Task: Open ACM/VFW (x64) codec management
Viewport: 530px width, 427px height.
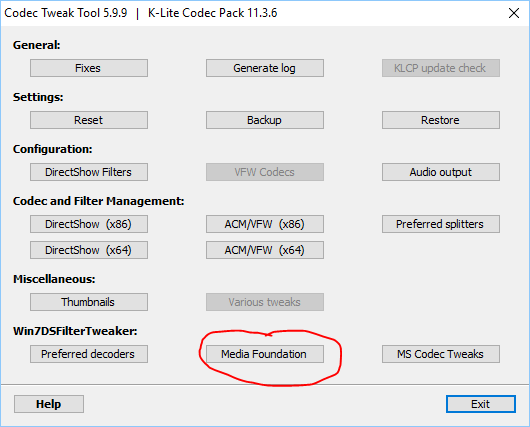Action: pyautogui.click(x=265, y=250)
